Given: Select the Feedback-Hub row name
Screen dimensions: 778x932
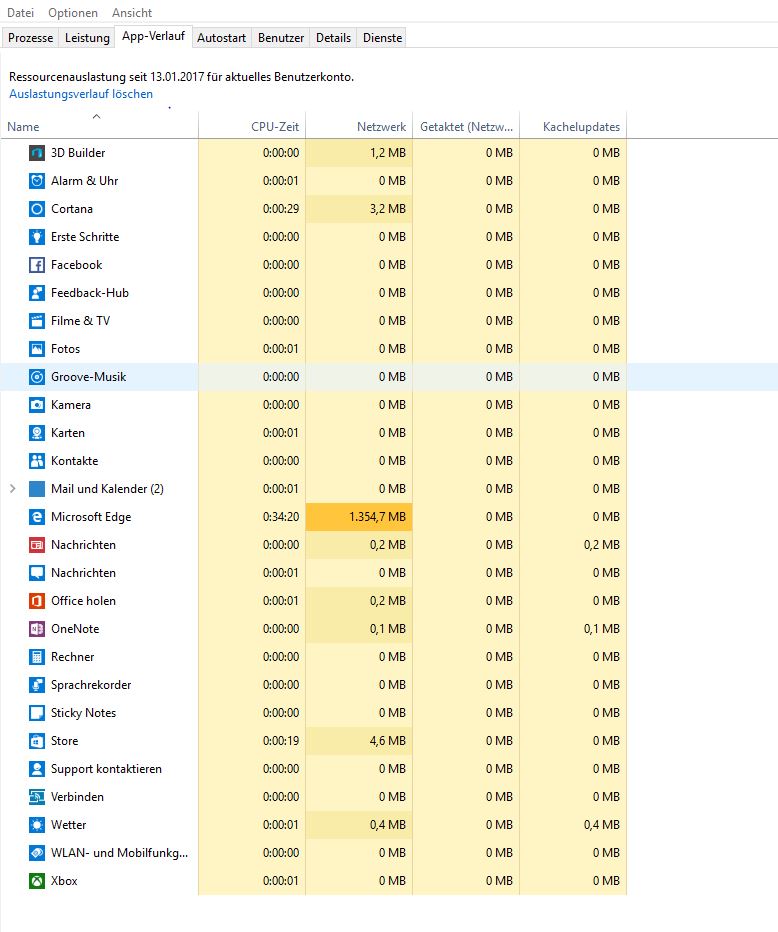Looking at the screenshot, I should 90,292.
